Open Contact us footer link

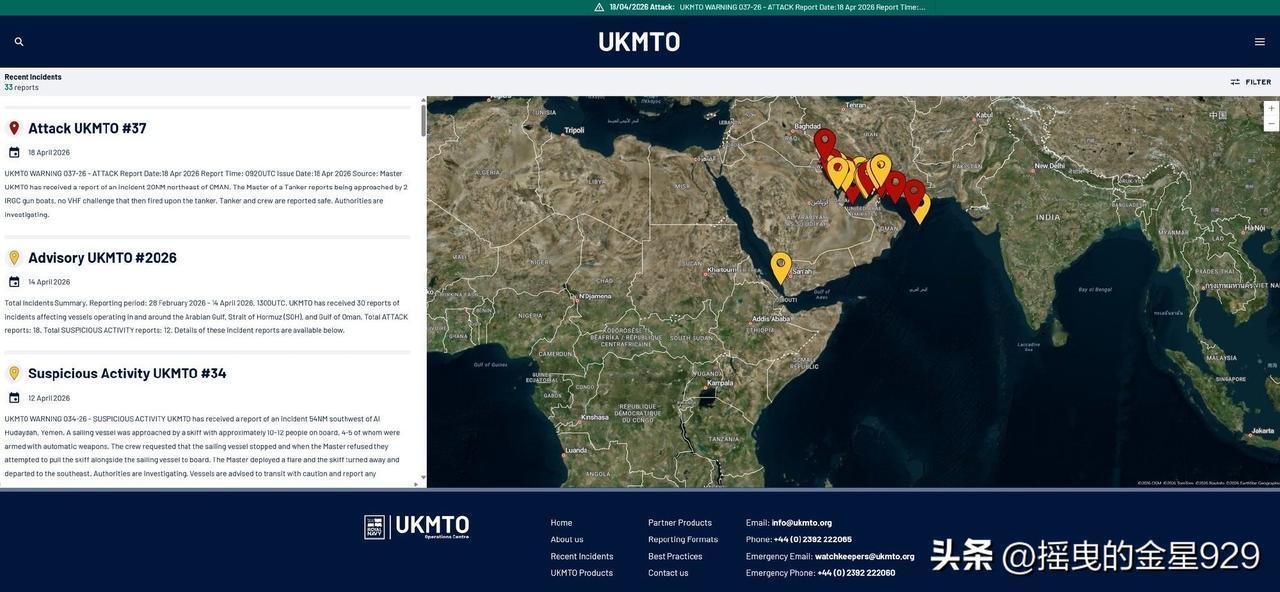click(668, 573)
